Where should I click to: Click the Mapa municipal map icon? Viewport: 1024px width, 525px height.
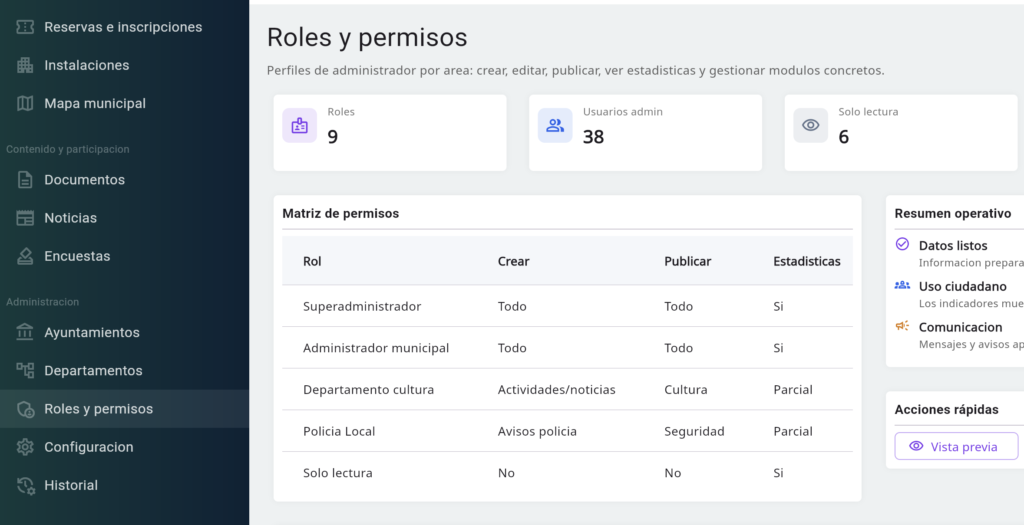pyautogui.click(x=25, y=103)
